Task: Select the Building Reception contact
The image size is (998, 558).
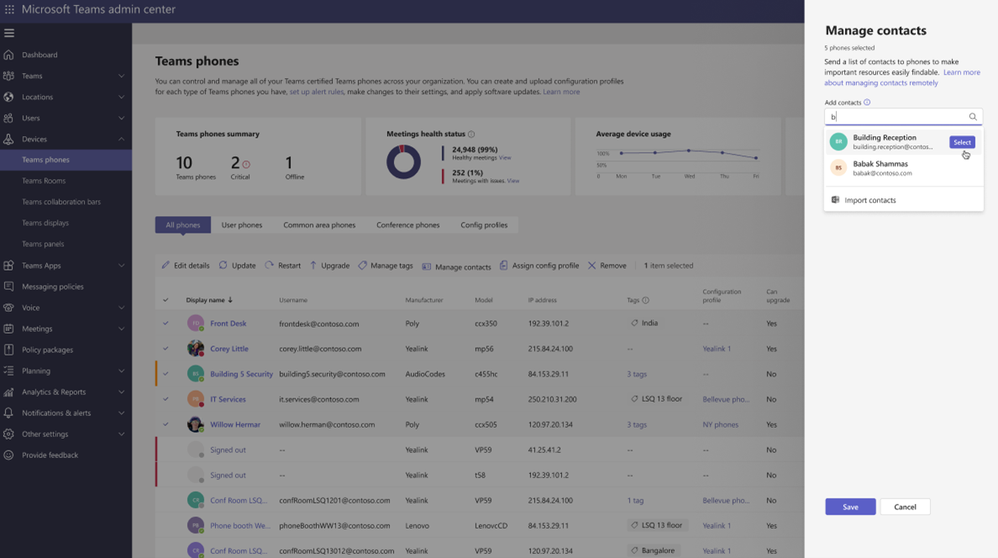Action: point(962,143)
